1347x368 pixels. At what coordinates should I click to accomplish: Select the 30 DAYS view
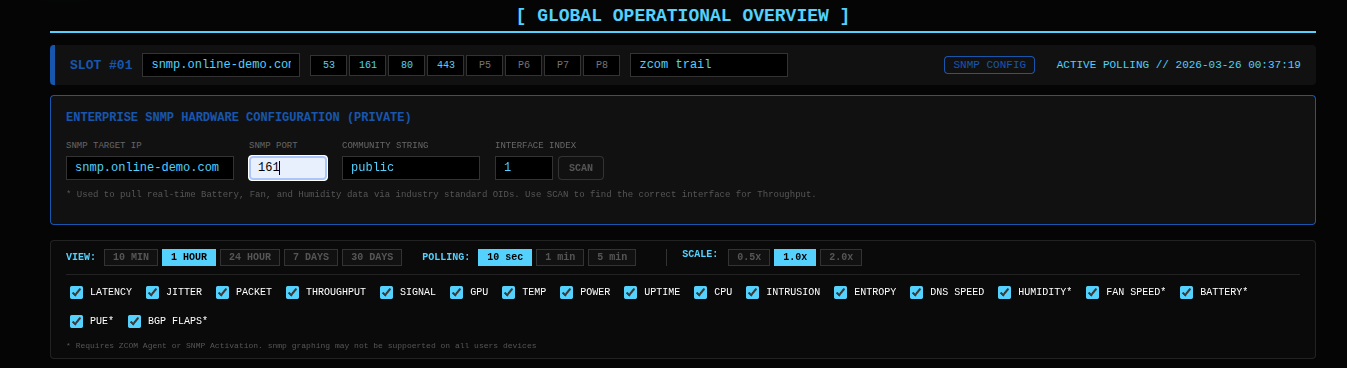372,257
